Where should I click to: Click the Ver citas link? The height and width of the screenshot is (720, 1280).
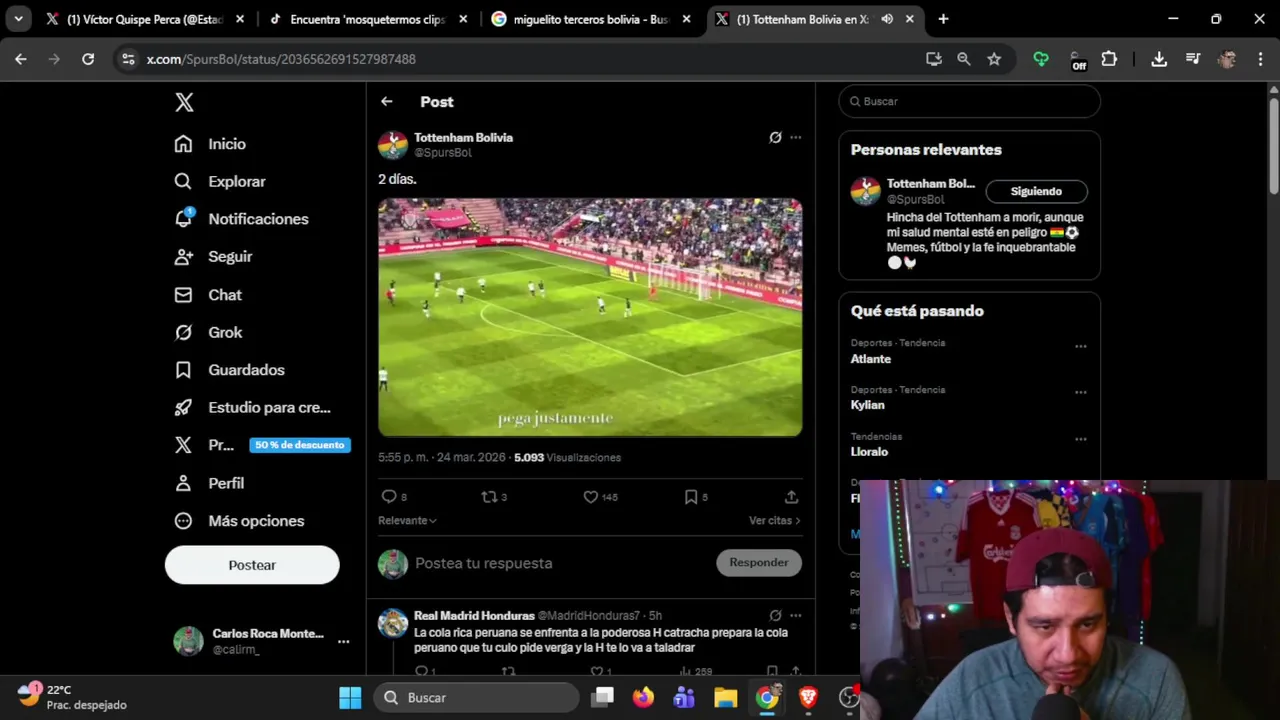pyautogui.click(x=775, y=520)
